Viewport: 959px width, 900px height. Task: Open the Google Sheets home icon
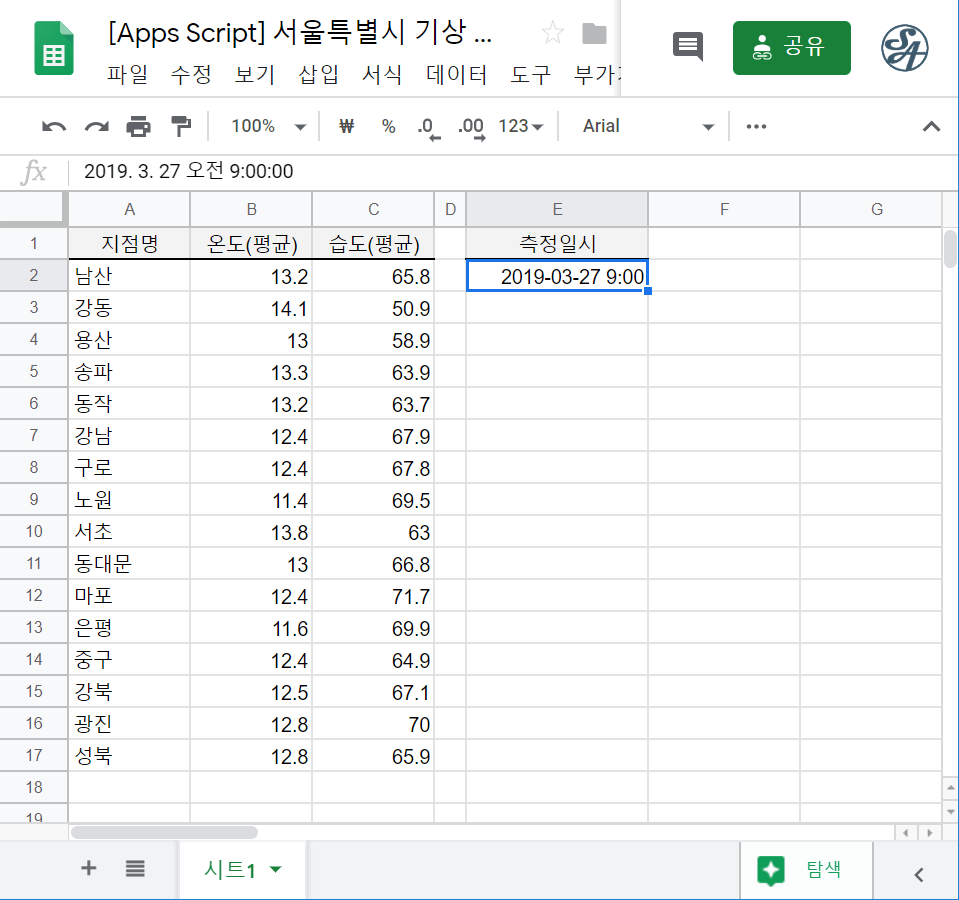[x=54, y=48]
